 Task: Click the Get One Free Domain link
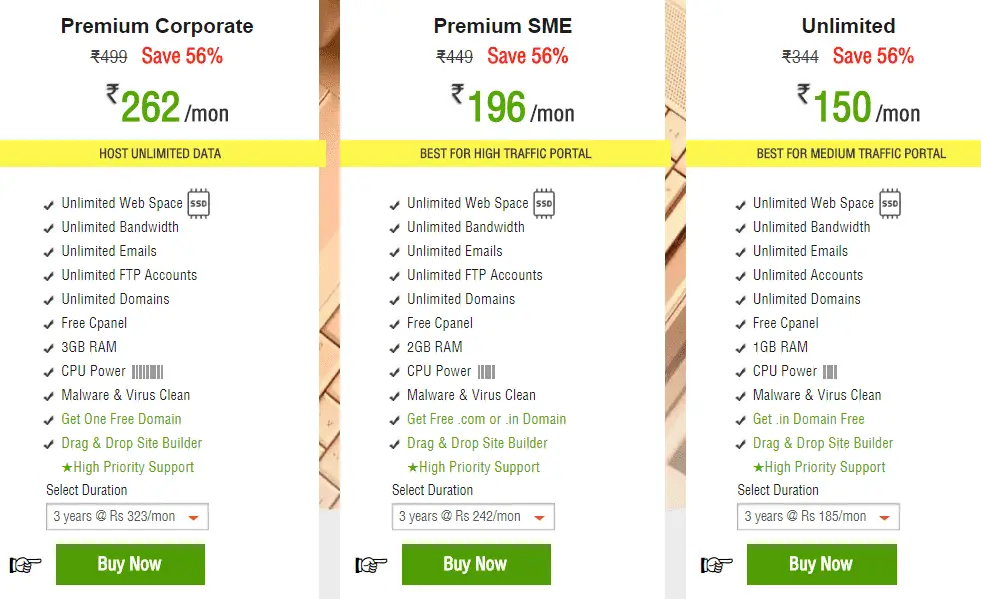point(121,419)
